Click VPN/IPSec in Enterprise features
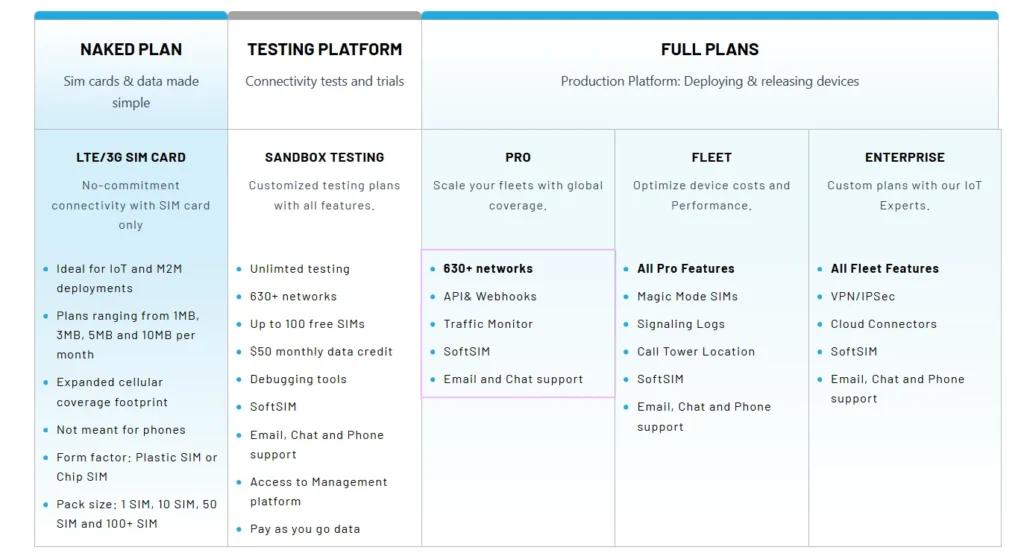 coord(863,297)
